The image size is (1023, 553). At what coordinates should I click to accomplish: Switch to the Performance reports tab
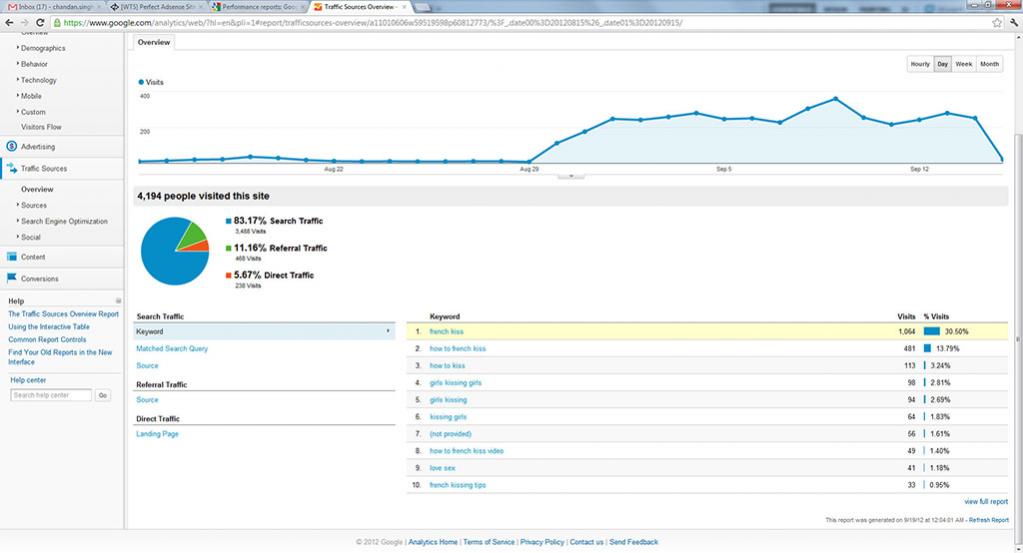coord(258,7)
